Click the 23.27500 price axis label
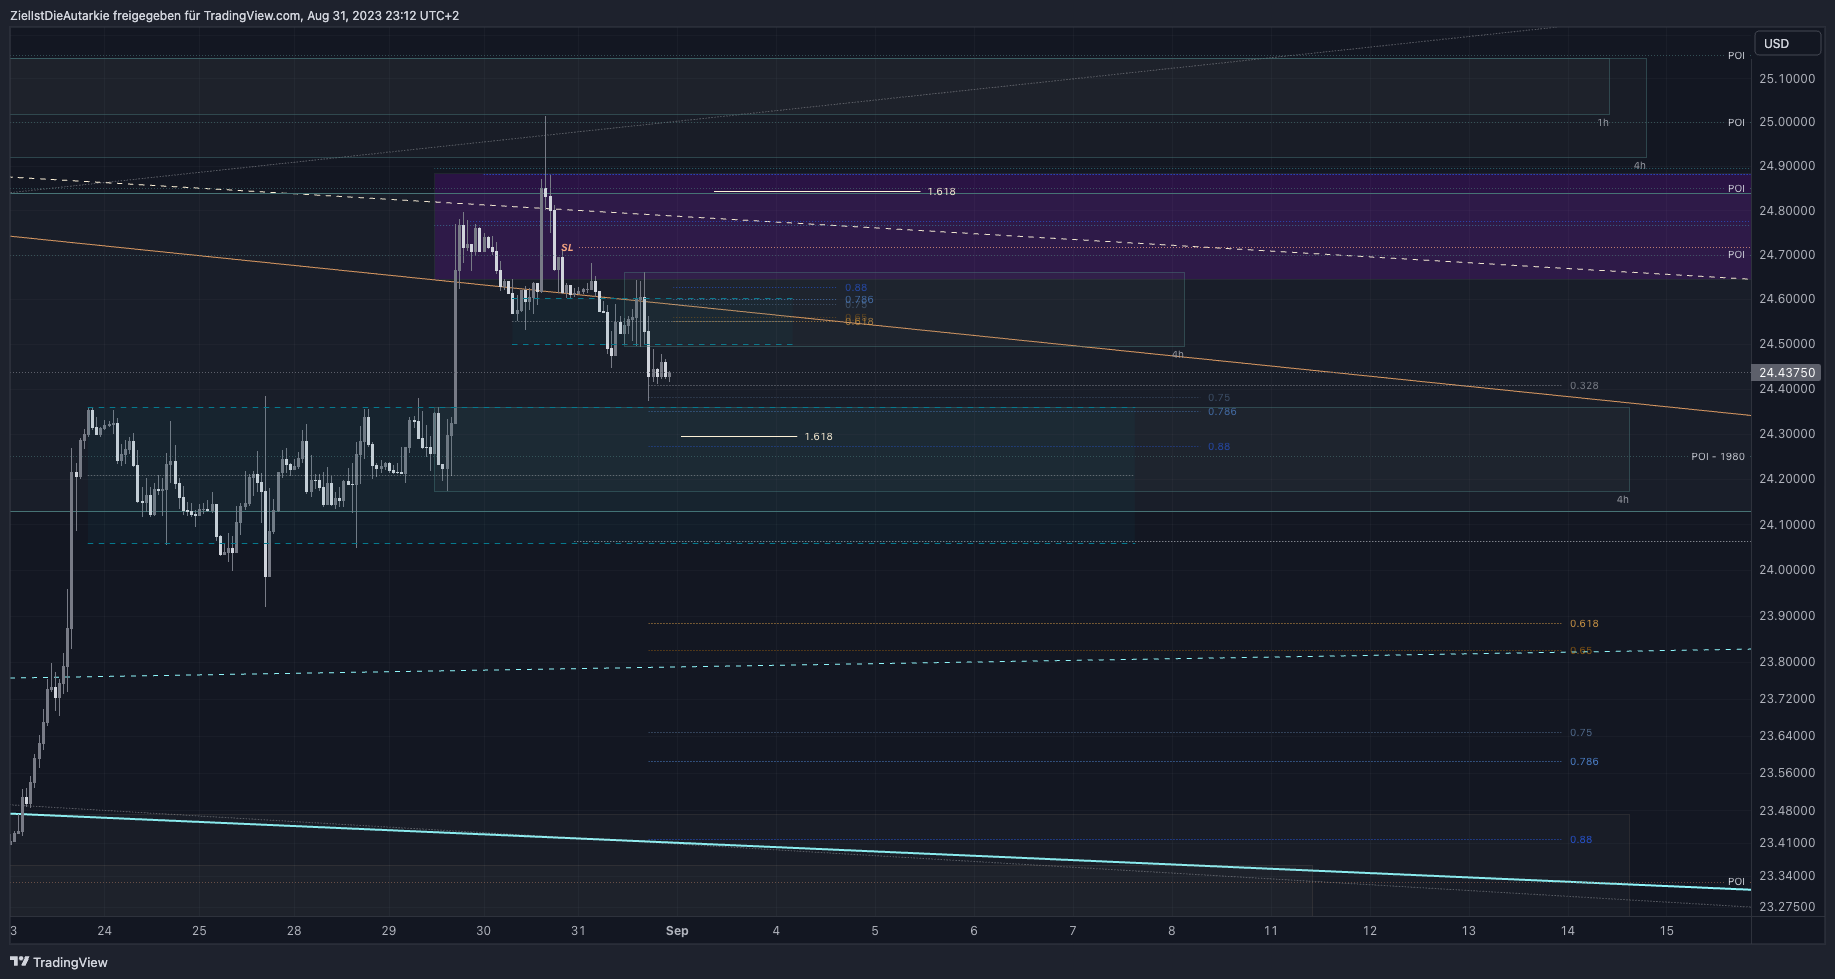Screen dimensions: 1835x979 coord(1787,906)
